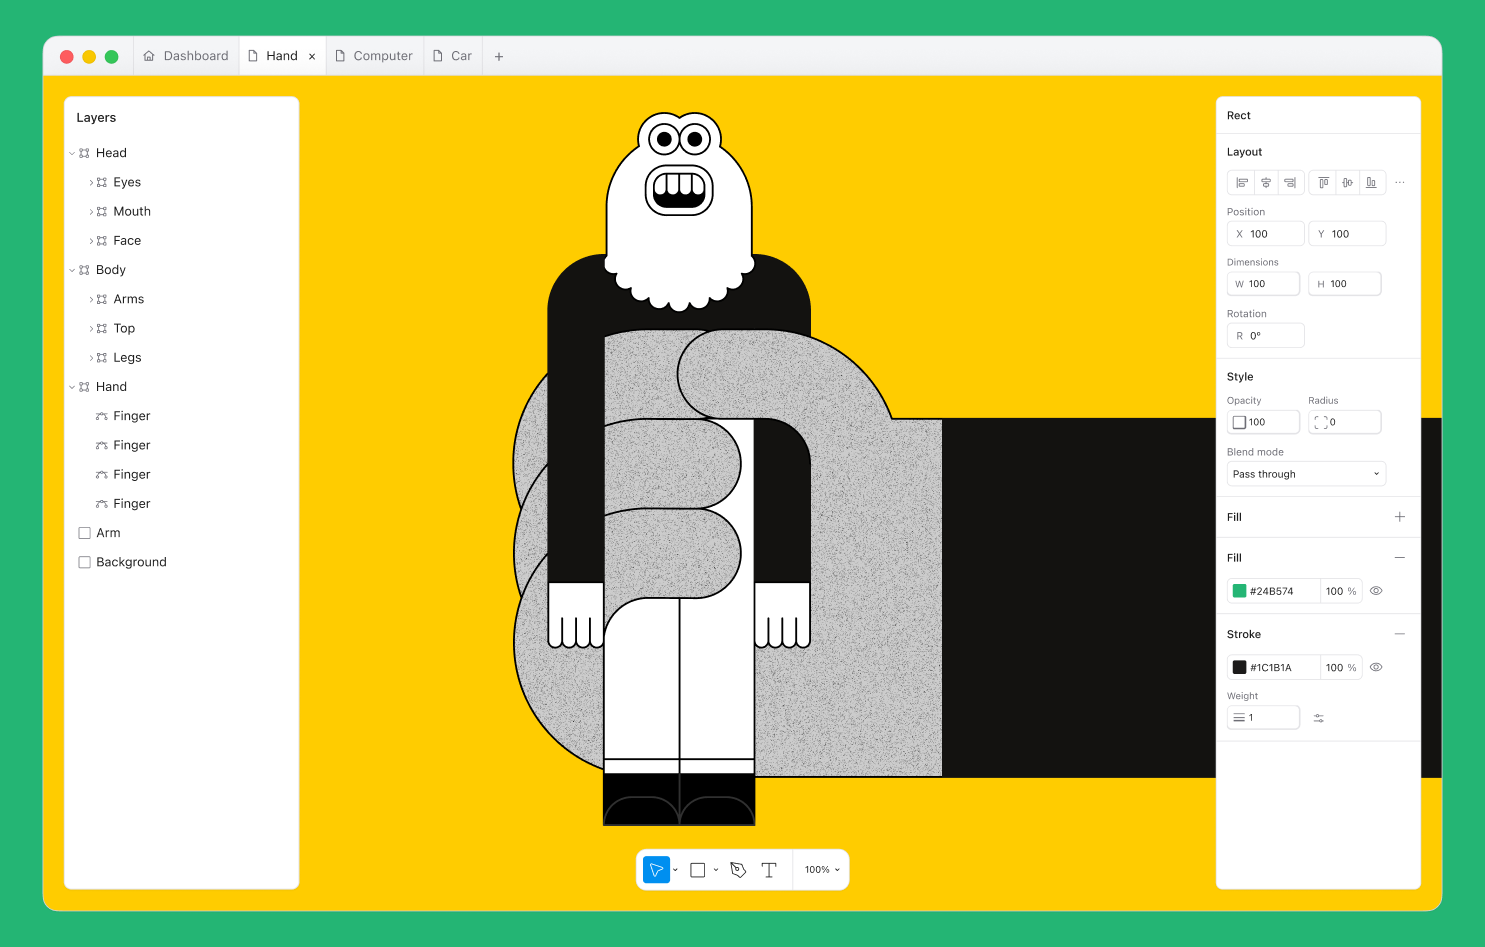
Task: Select the Rectangle shape tool
Action: 698,870
